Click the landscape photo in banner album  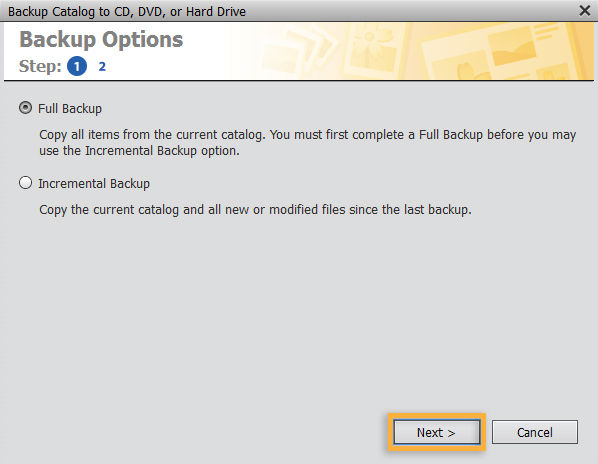510,46
